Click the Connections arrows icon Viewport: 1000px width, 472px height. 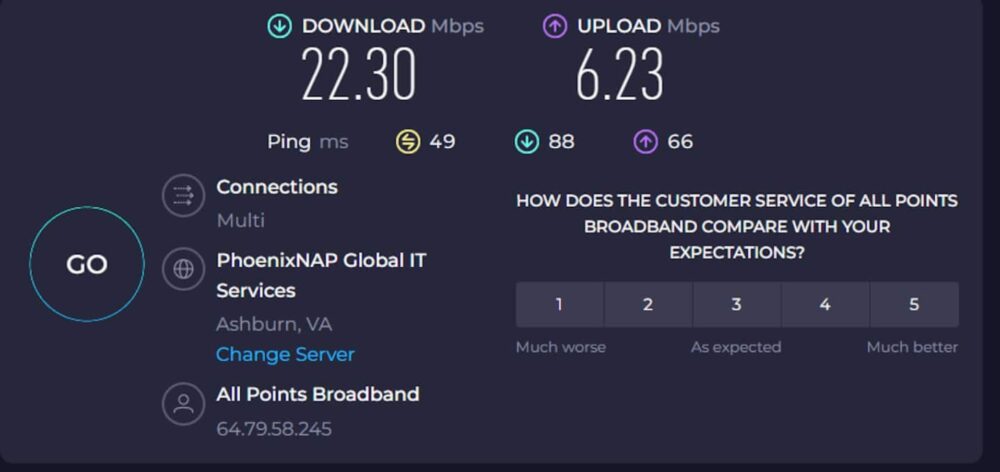click(x=184, y=196)
